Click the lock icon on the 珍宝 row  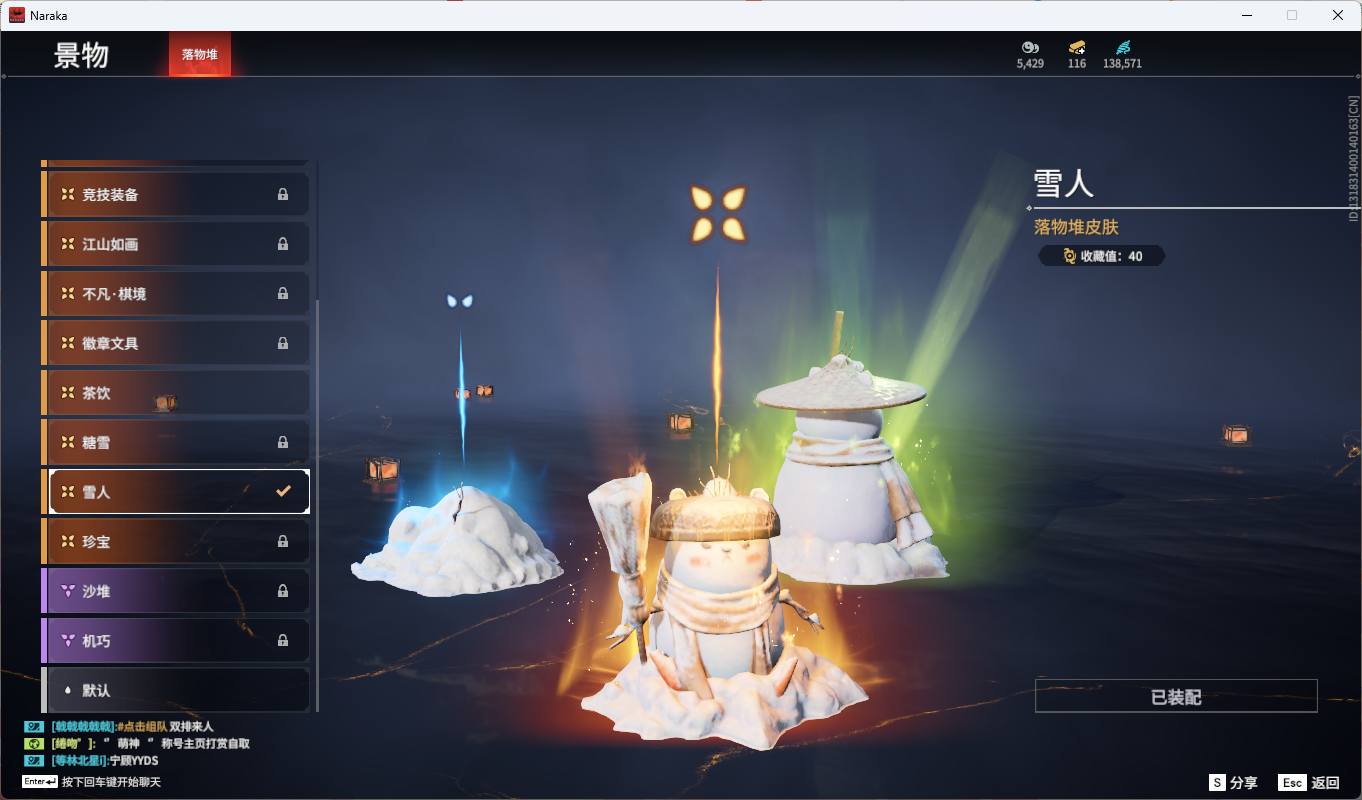click(x=283, y=541)
